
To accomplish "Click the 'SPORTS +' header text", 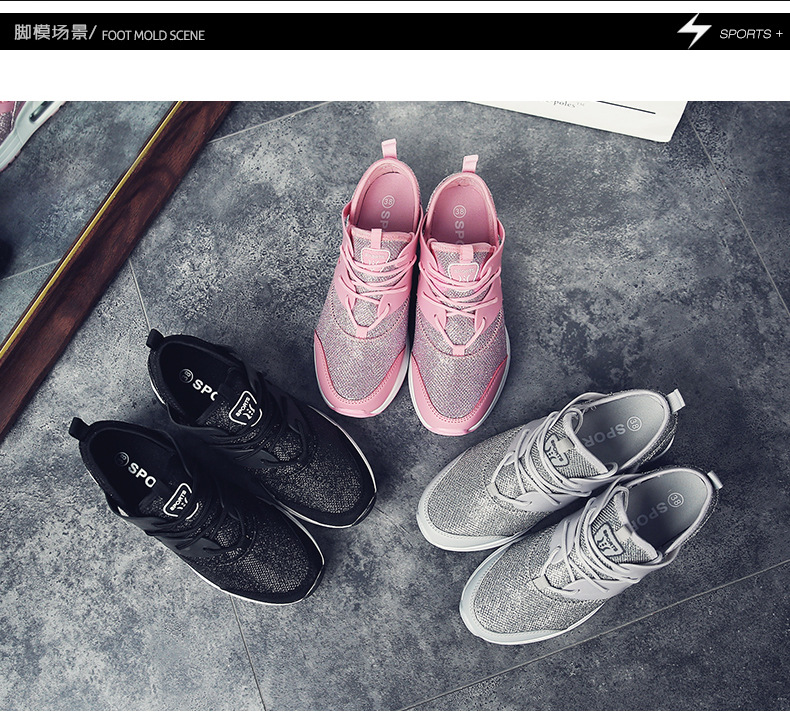I will coord(751,34).
